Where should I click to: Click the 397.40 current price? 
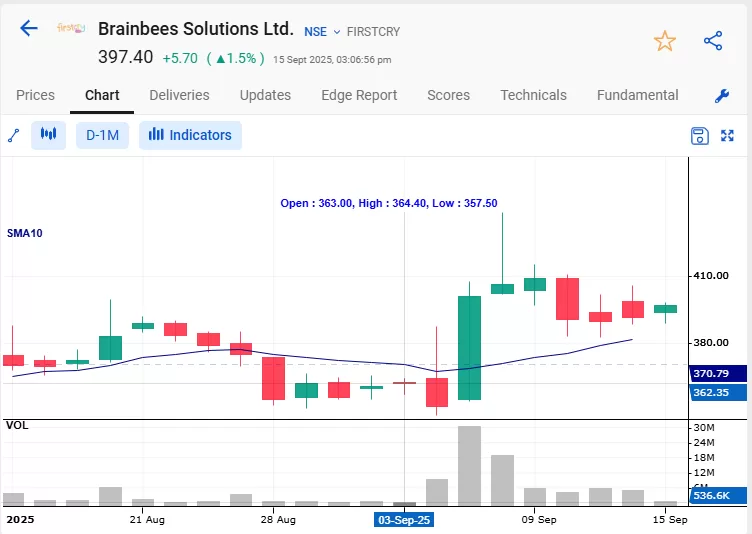point(126,57)
